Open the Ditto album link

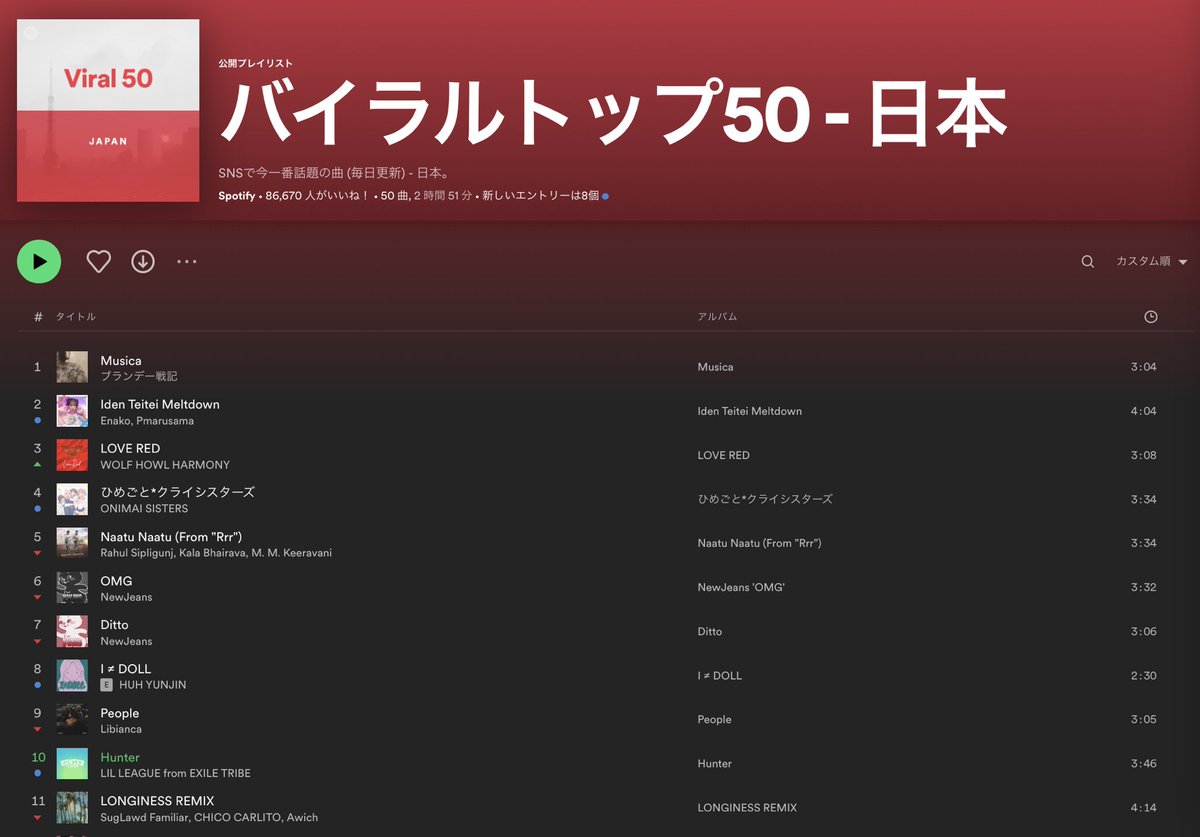(709, 631)
